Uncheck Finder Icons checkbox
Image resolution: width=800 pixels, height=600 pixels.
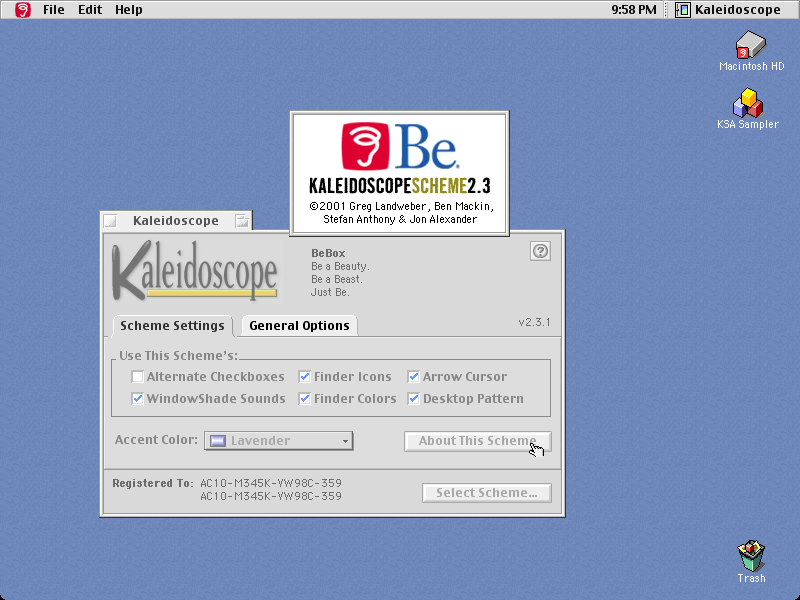305,377
